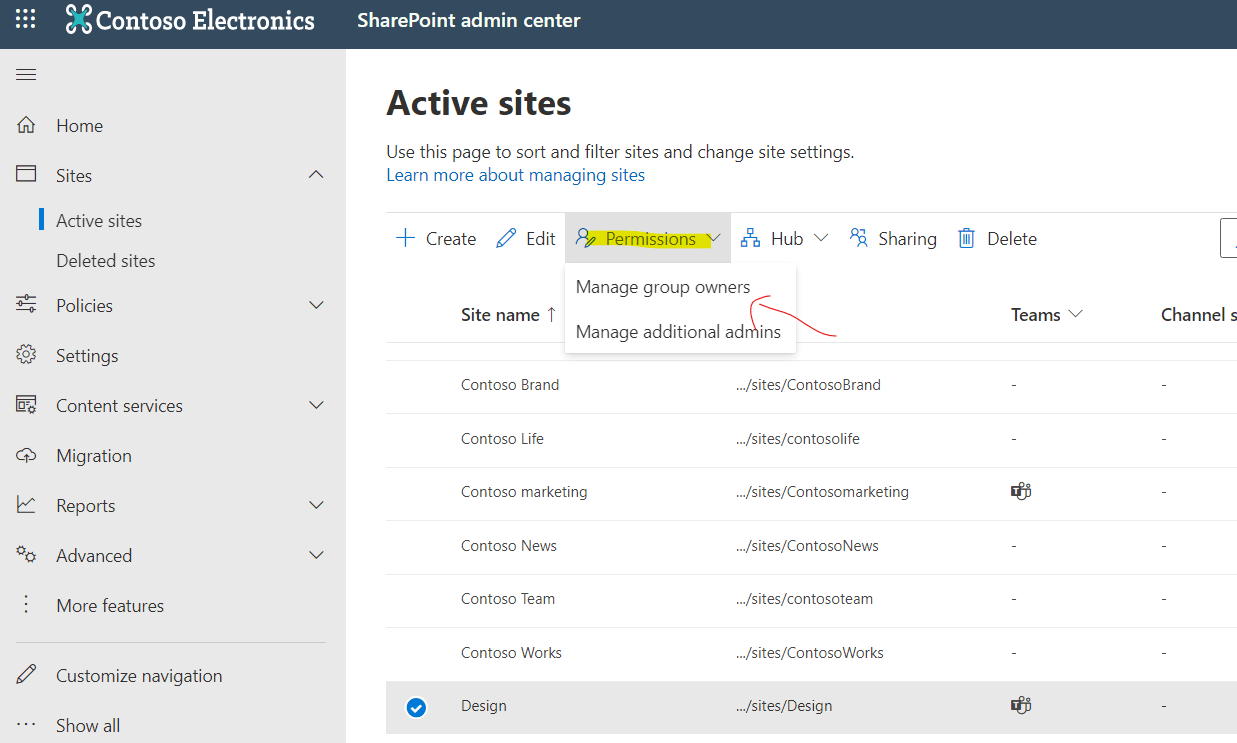Click the .../sites/contosolife URL cell
The height and width of the screenshot is (743, 1237).
(798, 438)
